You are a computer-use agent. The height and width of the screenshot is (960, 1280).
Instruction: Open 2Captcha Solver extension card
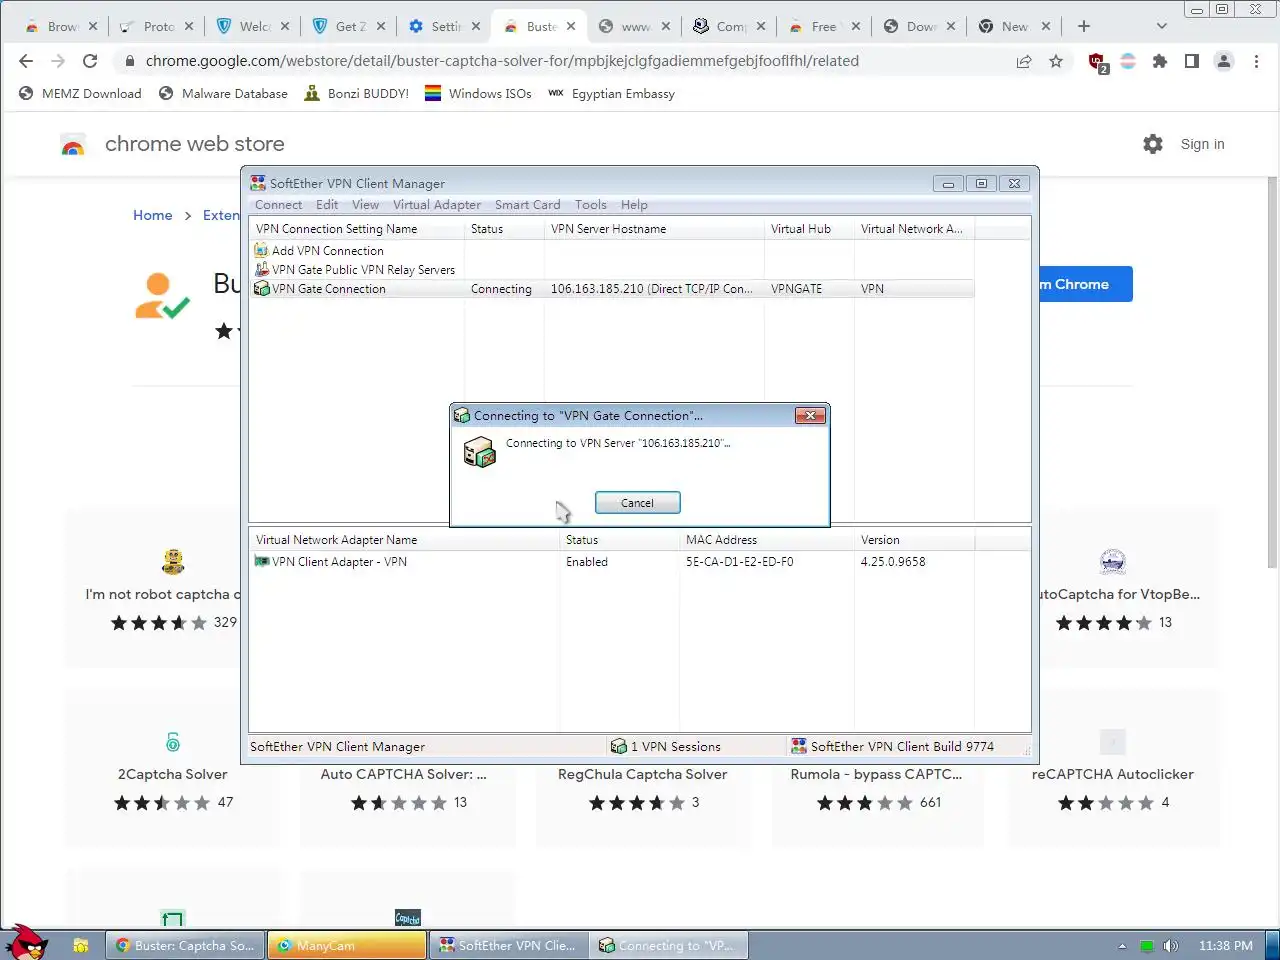172,770
